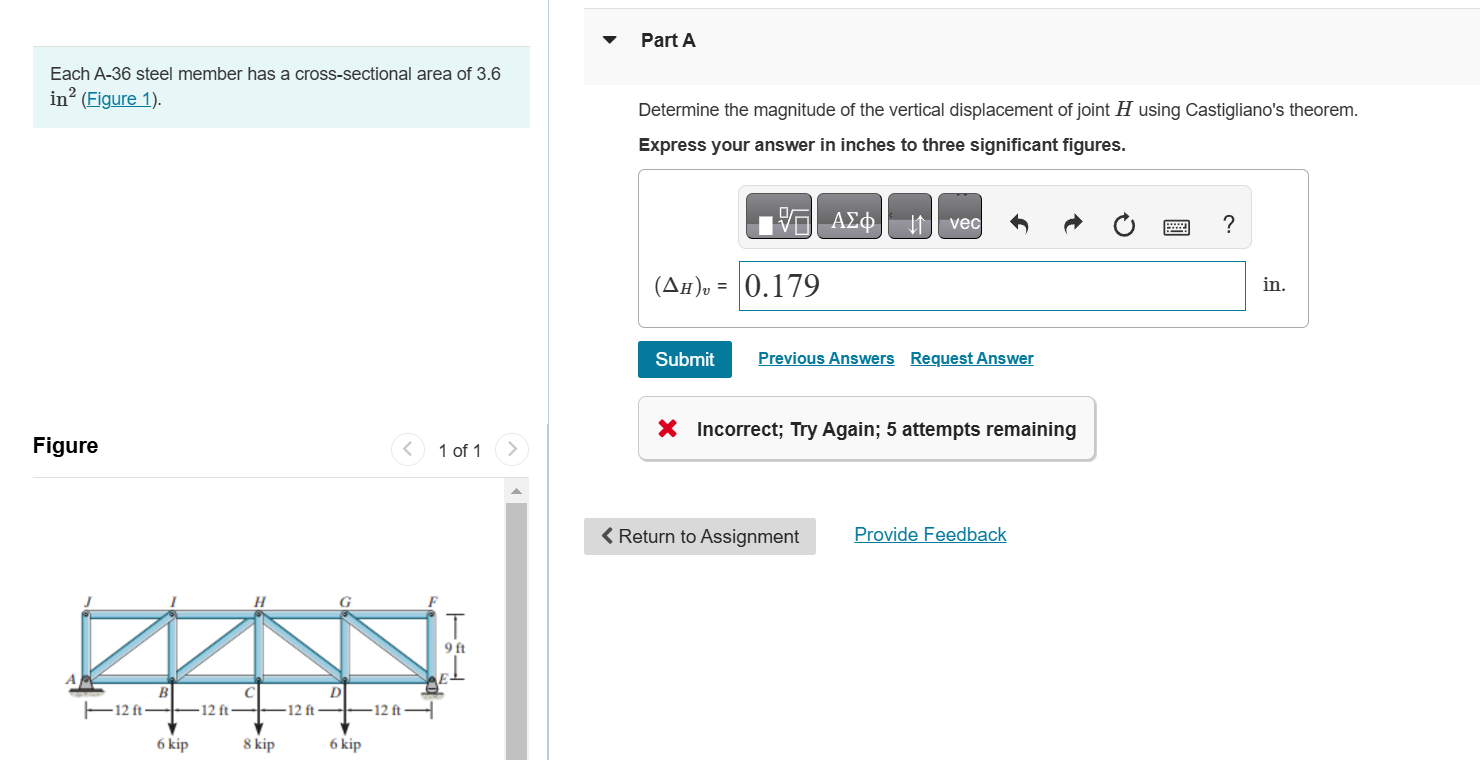Reset the answer field
Image resolution: width=1480 pixels, height=760 pixels.
(x=1124, y=225)
